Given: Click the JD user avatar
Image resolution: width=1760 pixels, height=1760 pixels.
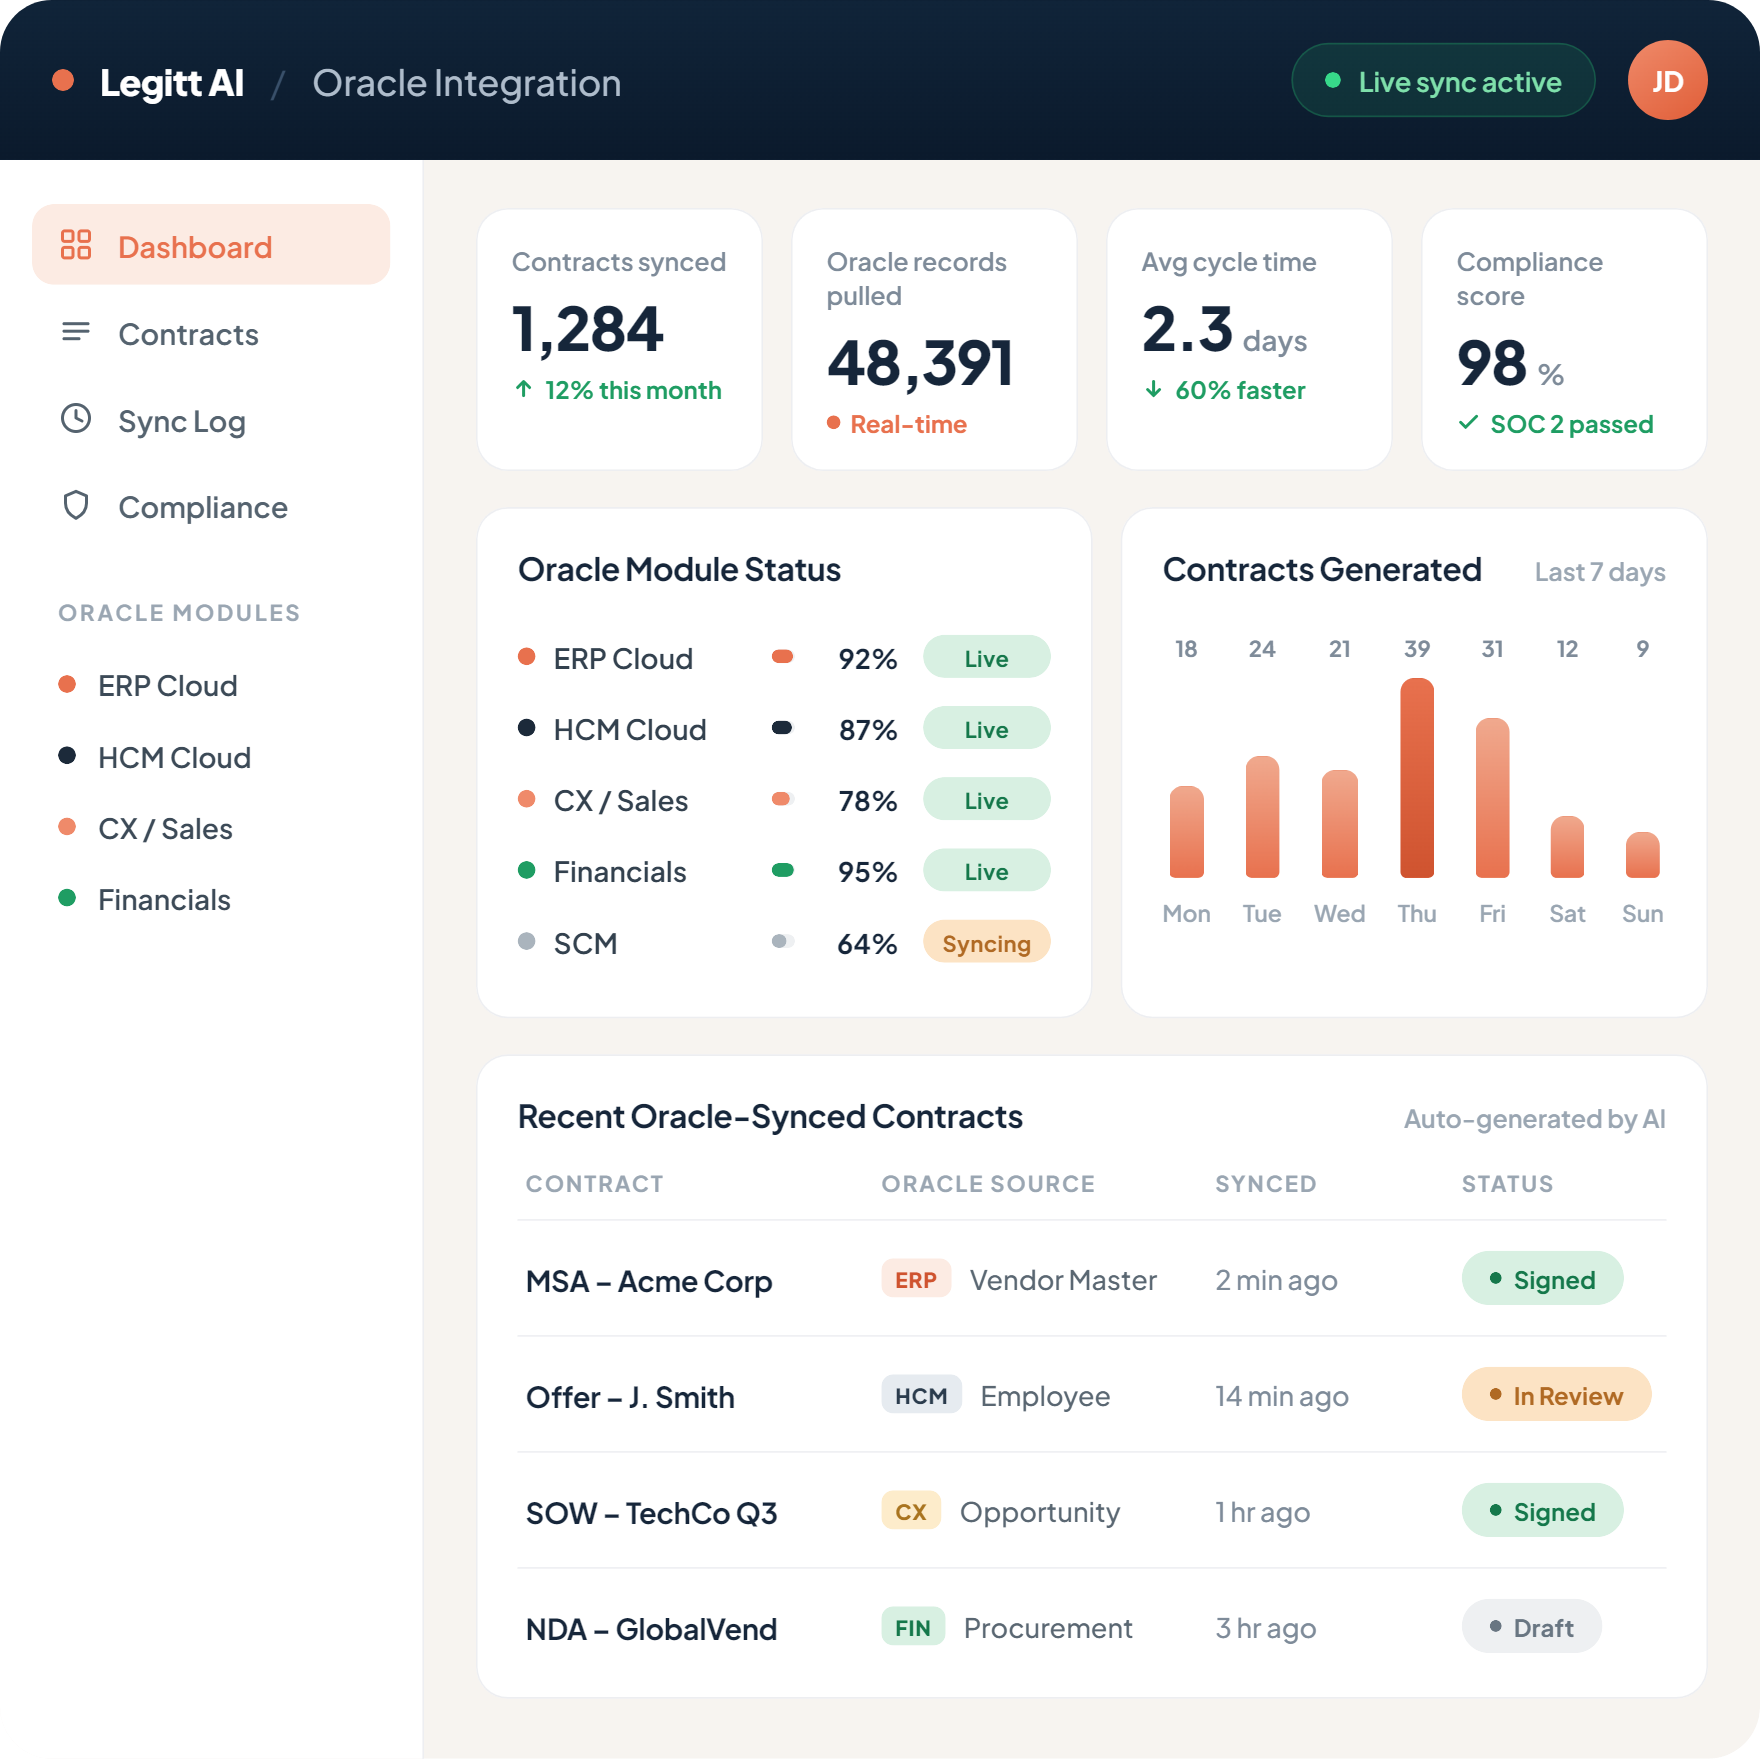Looking at the screenshot, I should (1667, 80).
